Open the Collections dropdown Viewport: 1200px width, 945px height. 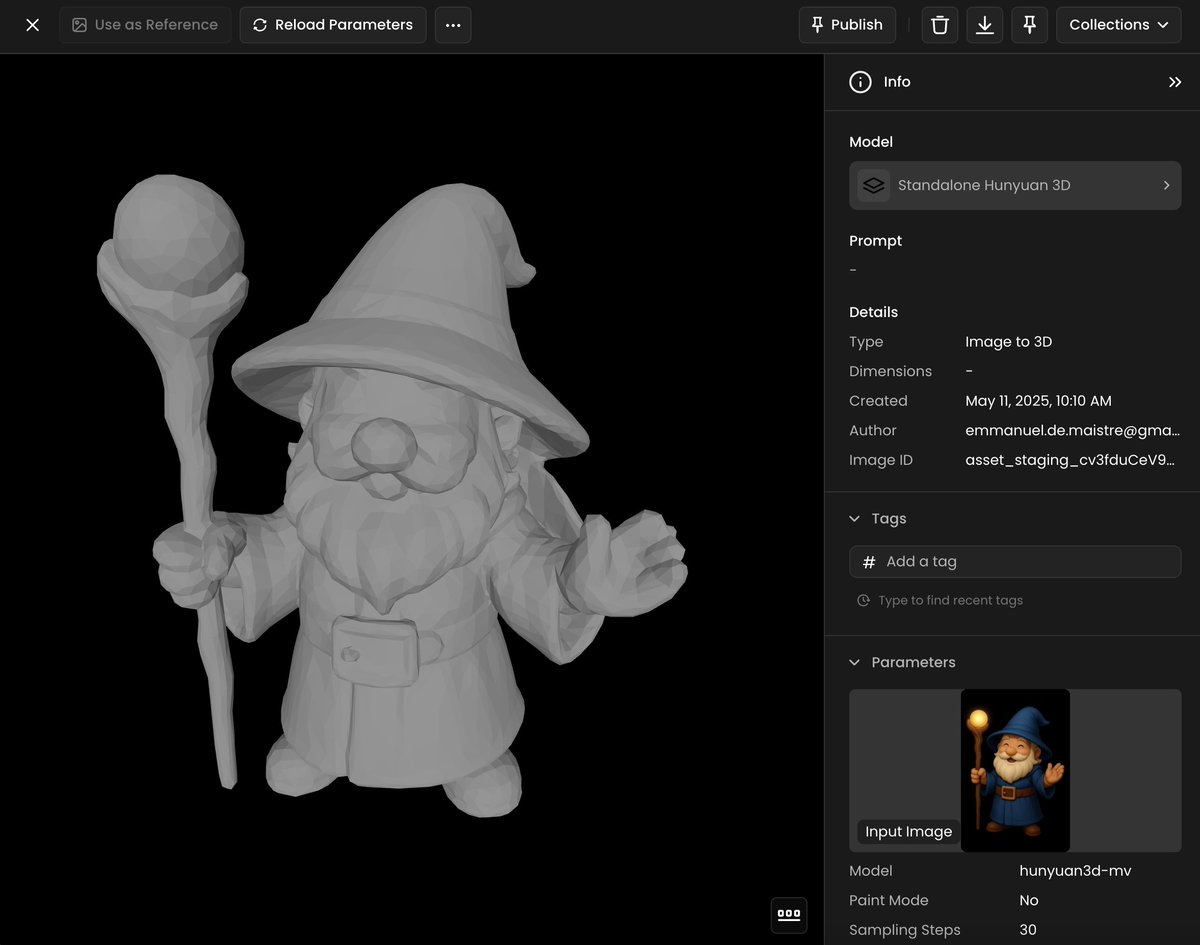click(x=1119, y=25)
